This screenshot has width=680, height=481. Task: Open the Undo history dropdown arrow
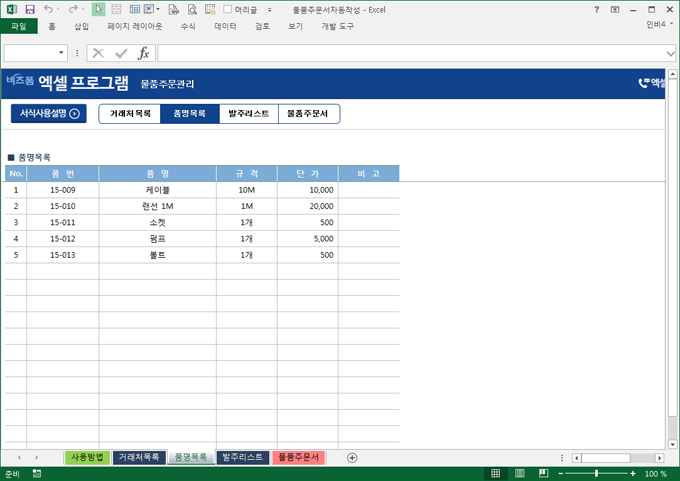pyautogui.click(x=58, y=9)
